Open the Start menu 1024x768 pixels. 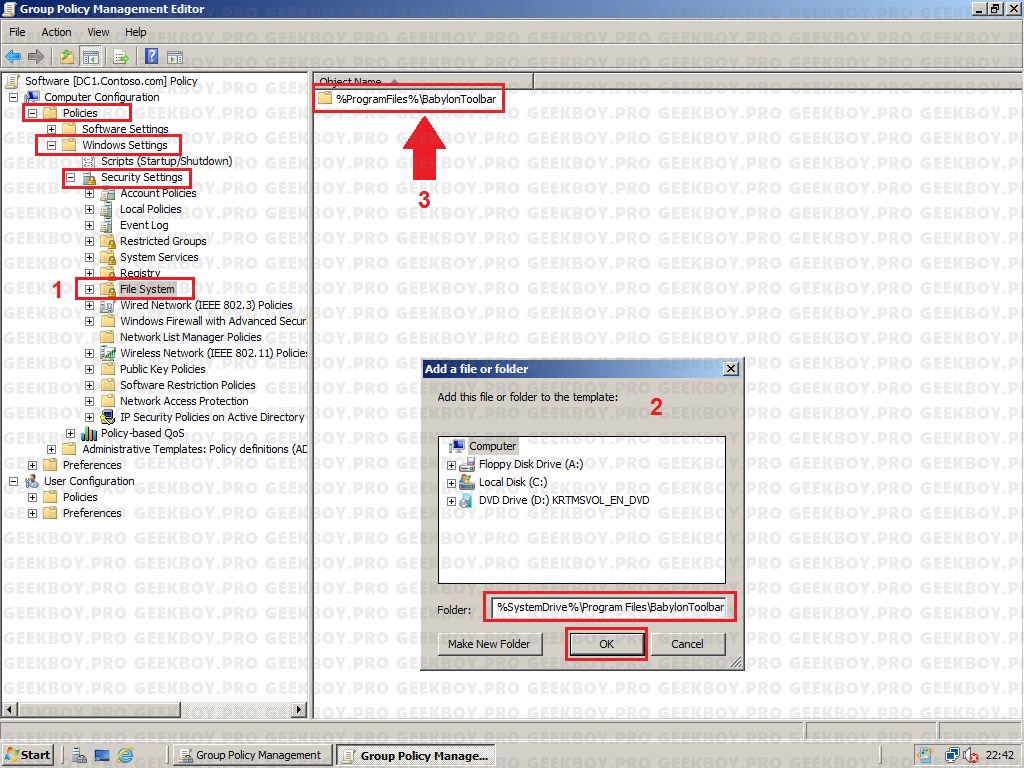pyautogui.click(x=28, y=756)
